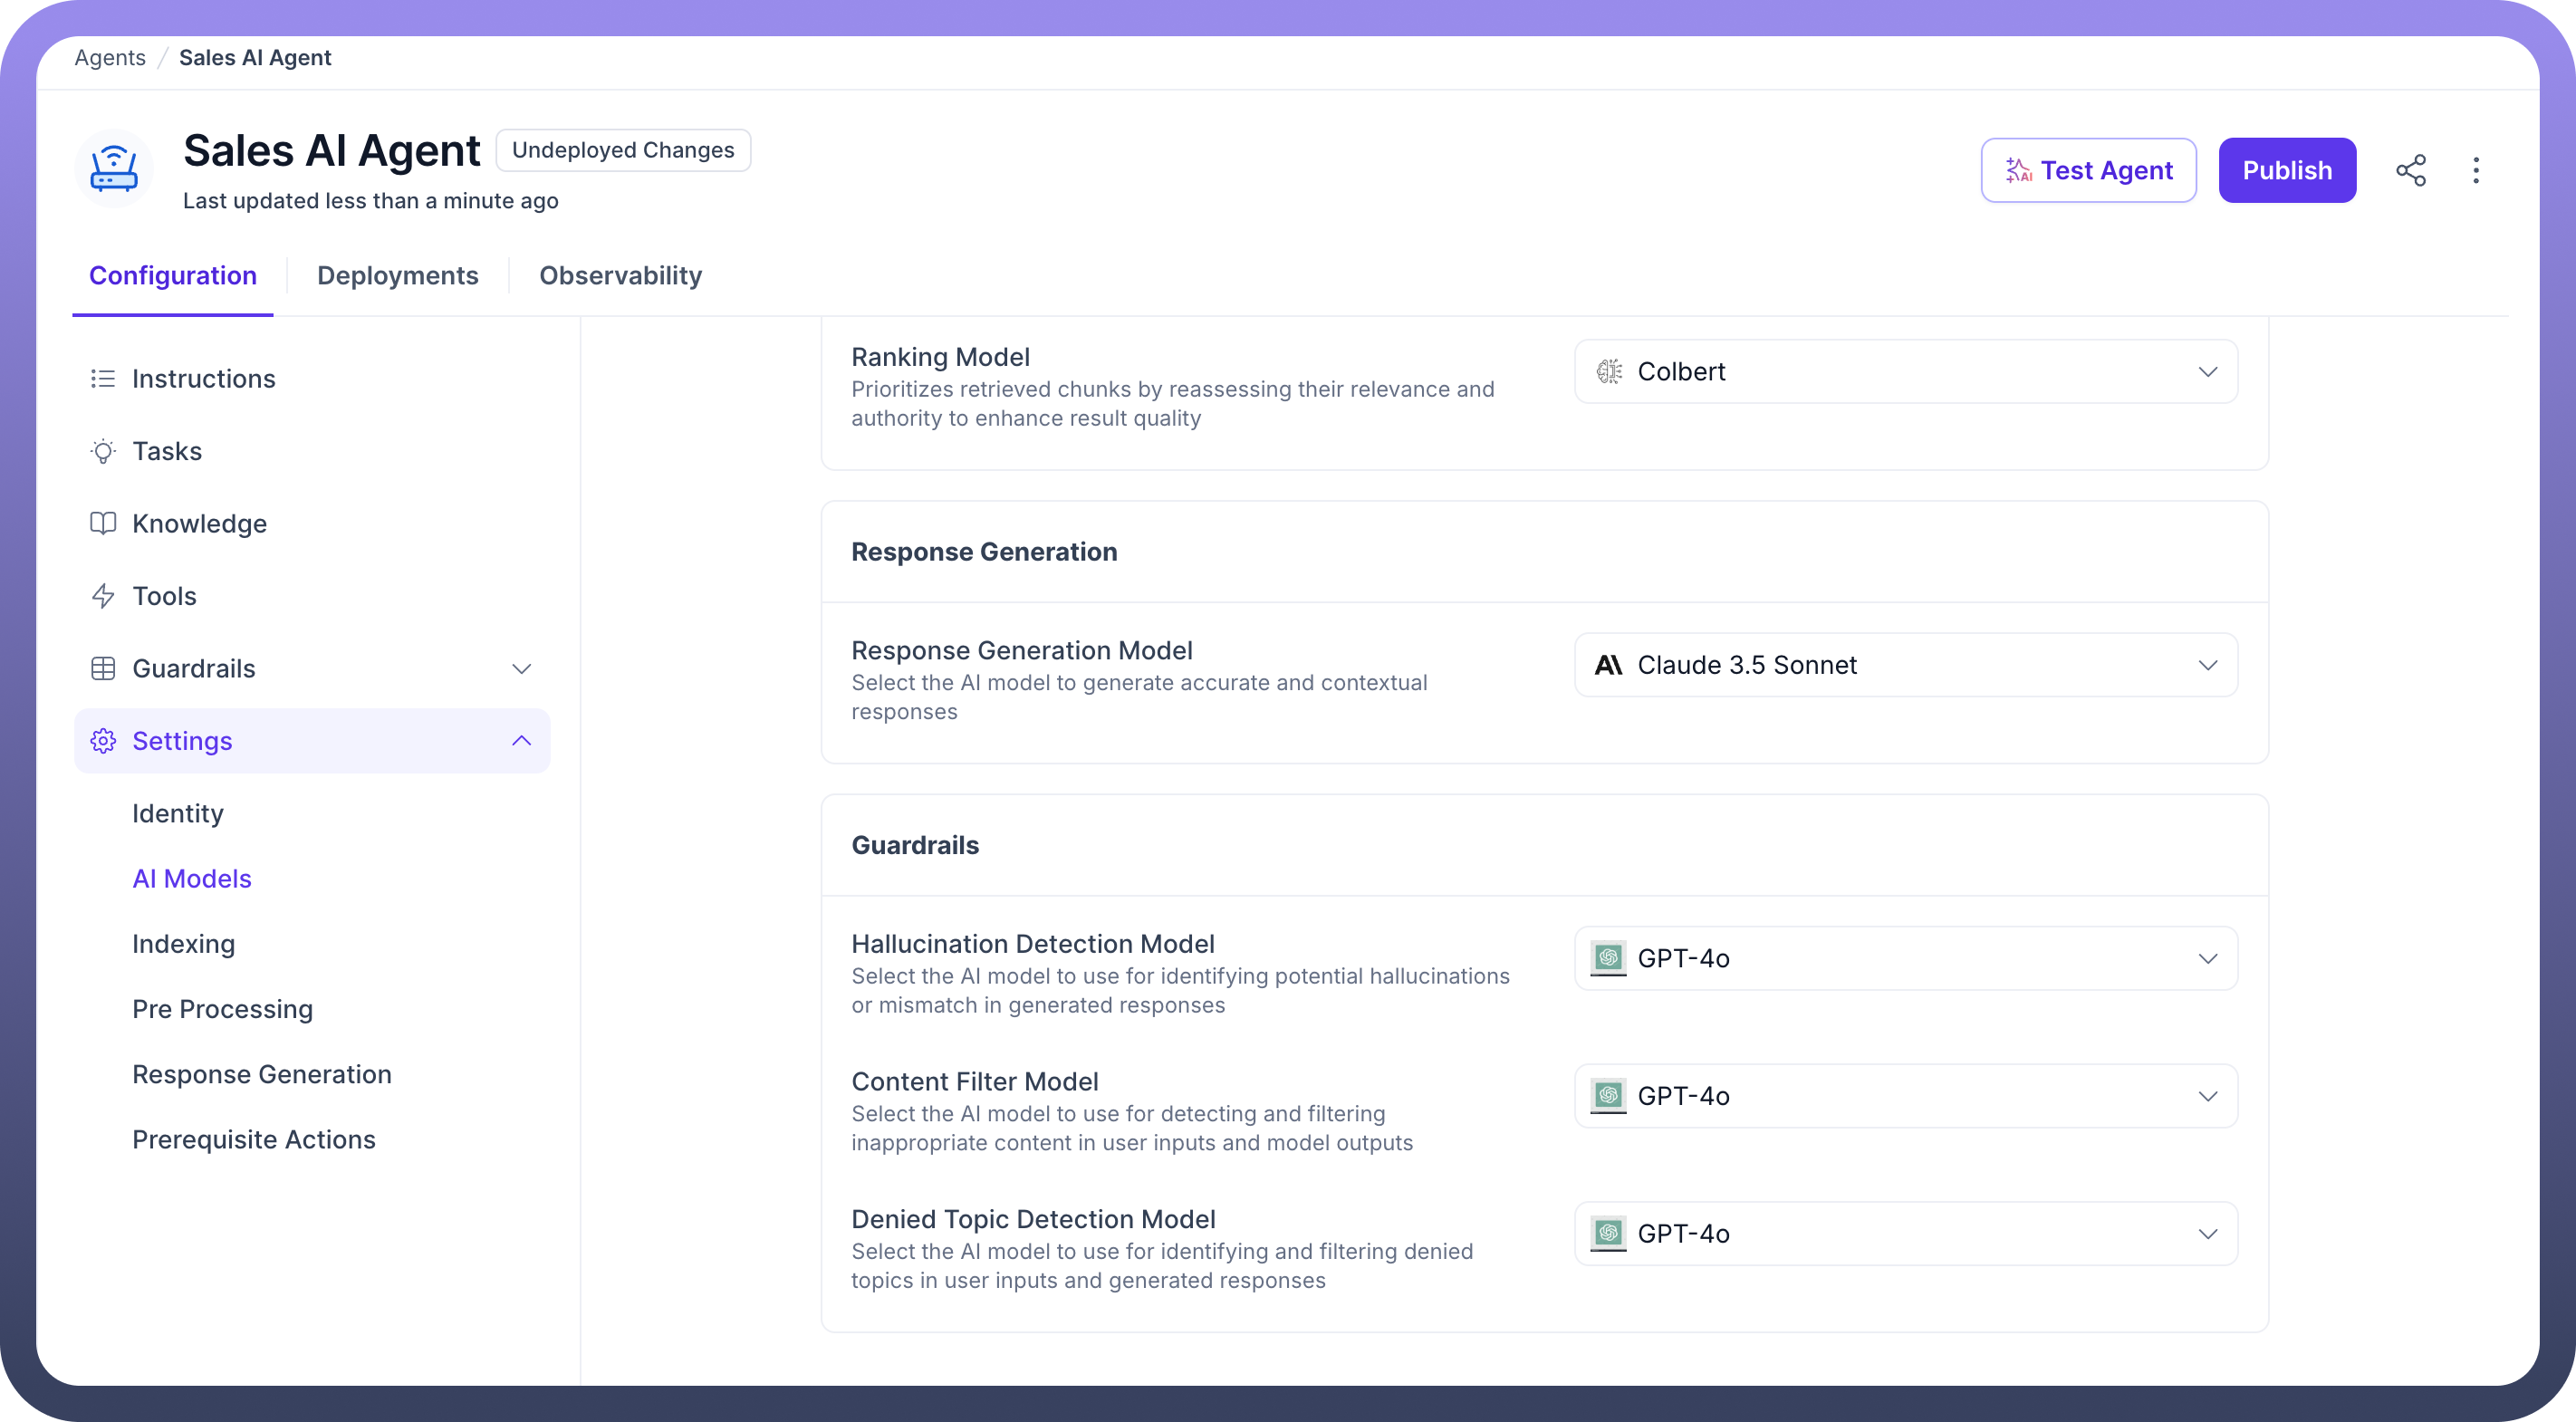Open the three-dot more options menu

2476,170
